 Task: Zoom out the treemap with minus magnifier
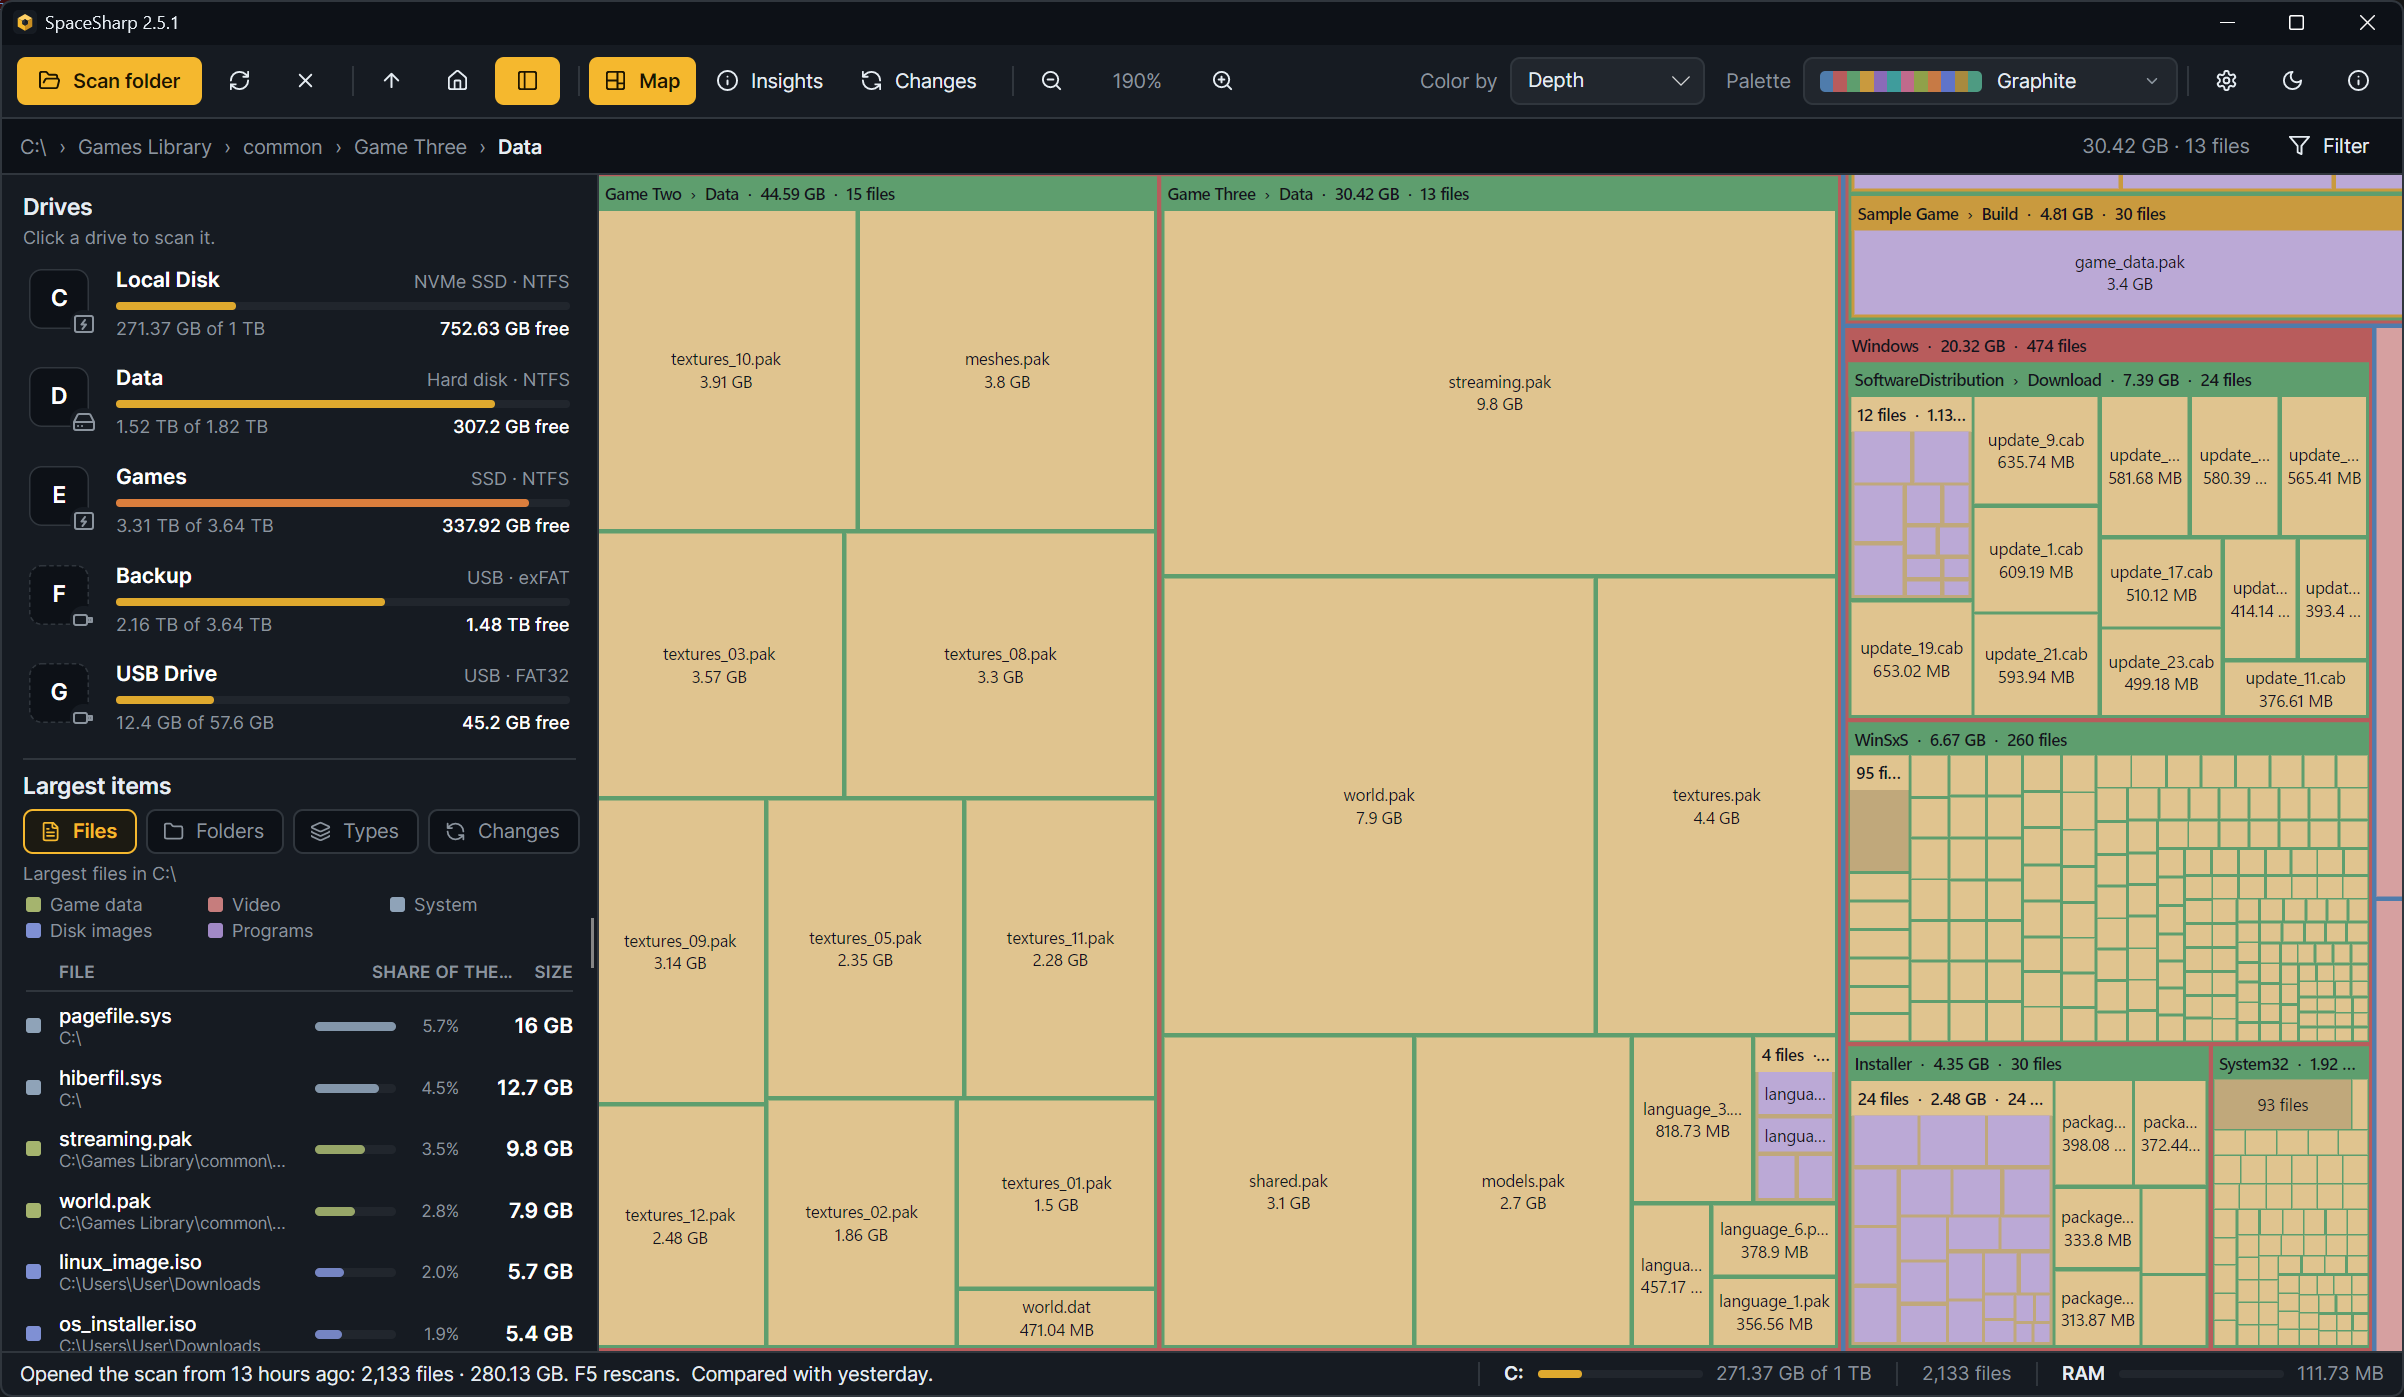[1051, 81]
